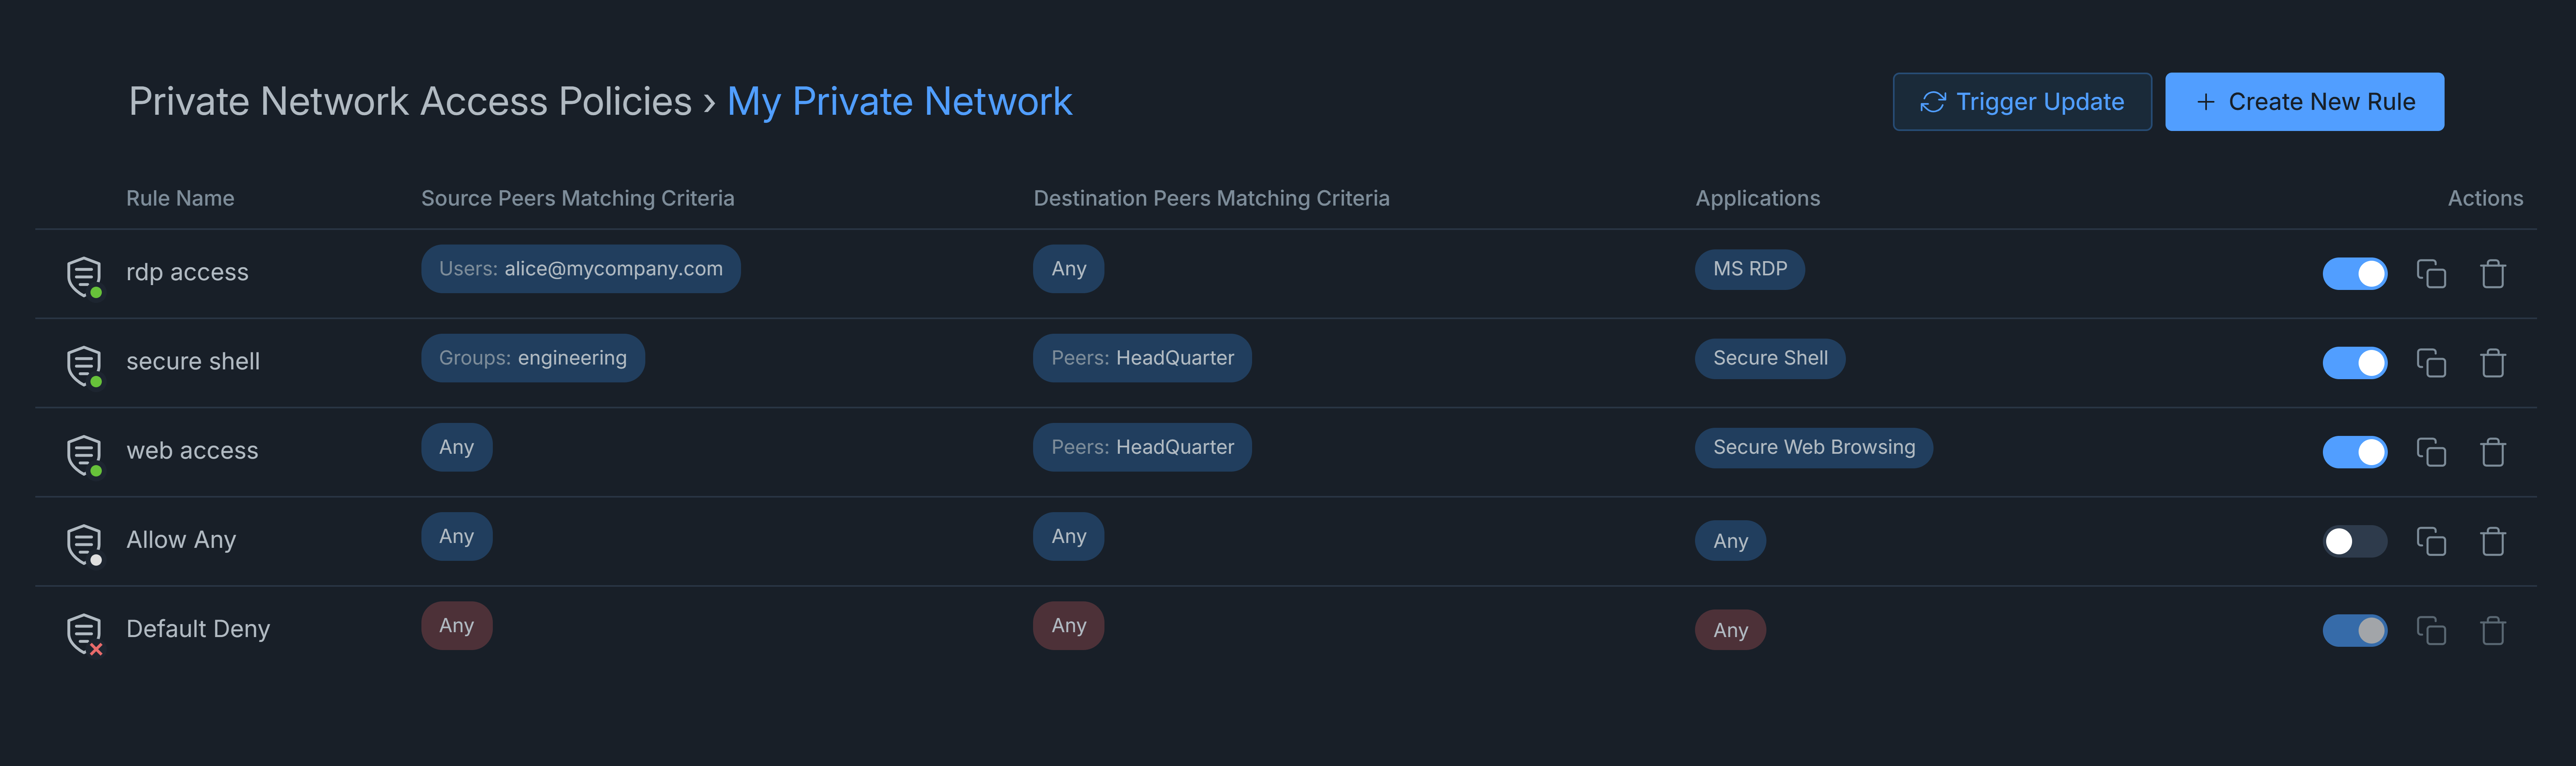Disable the rdp access rule toggle
2576x766 pixels.
pos(2354,273)
